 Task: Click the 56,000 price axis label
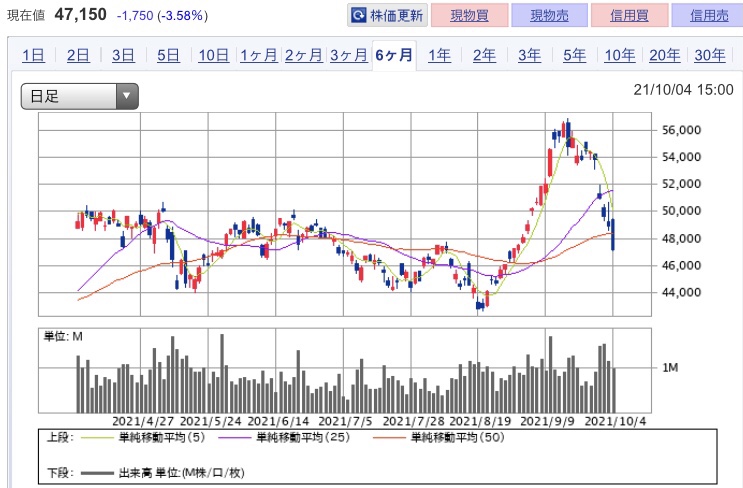point(681,130)
